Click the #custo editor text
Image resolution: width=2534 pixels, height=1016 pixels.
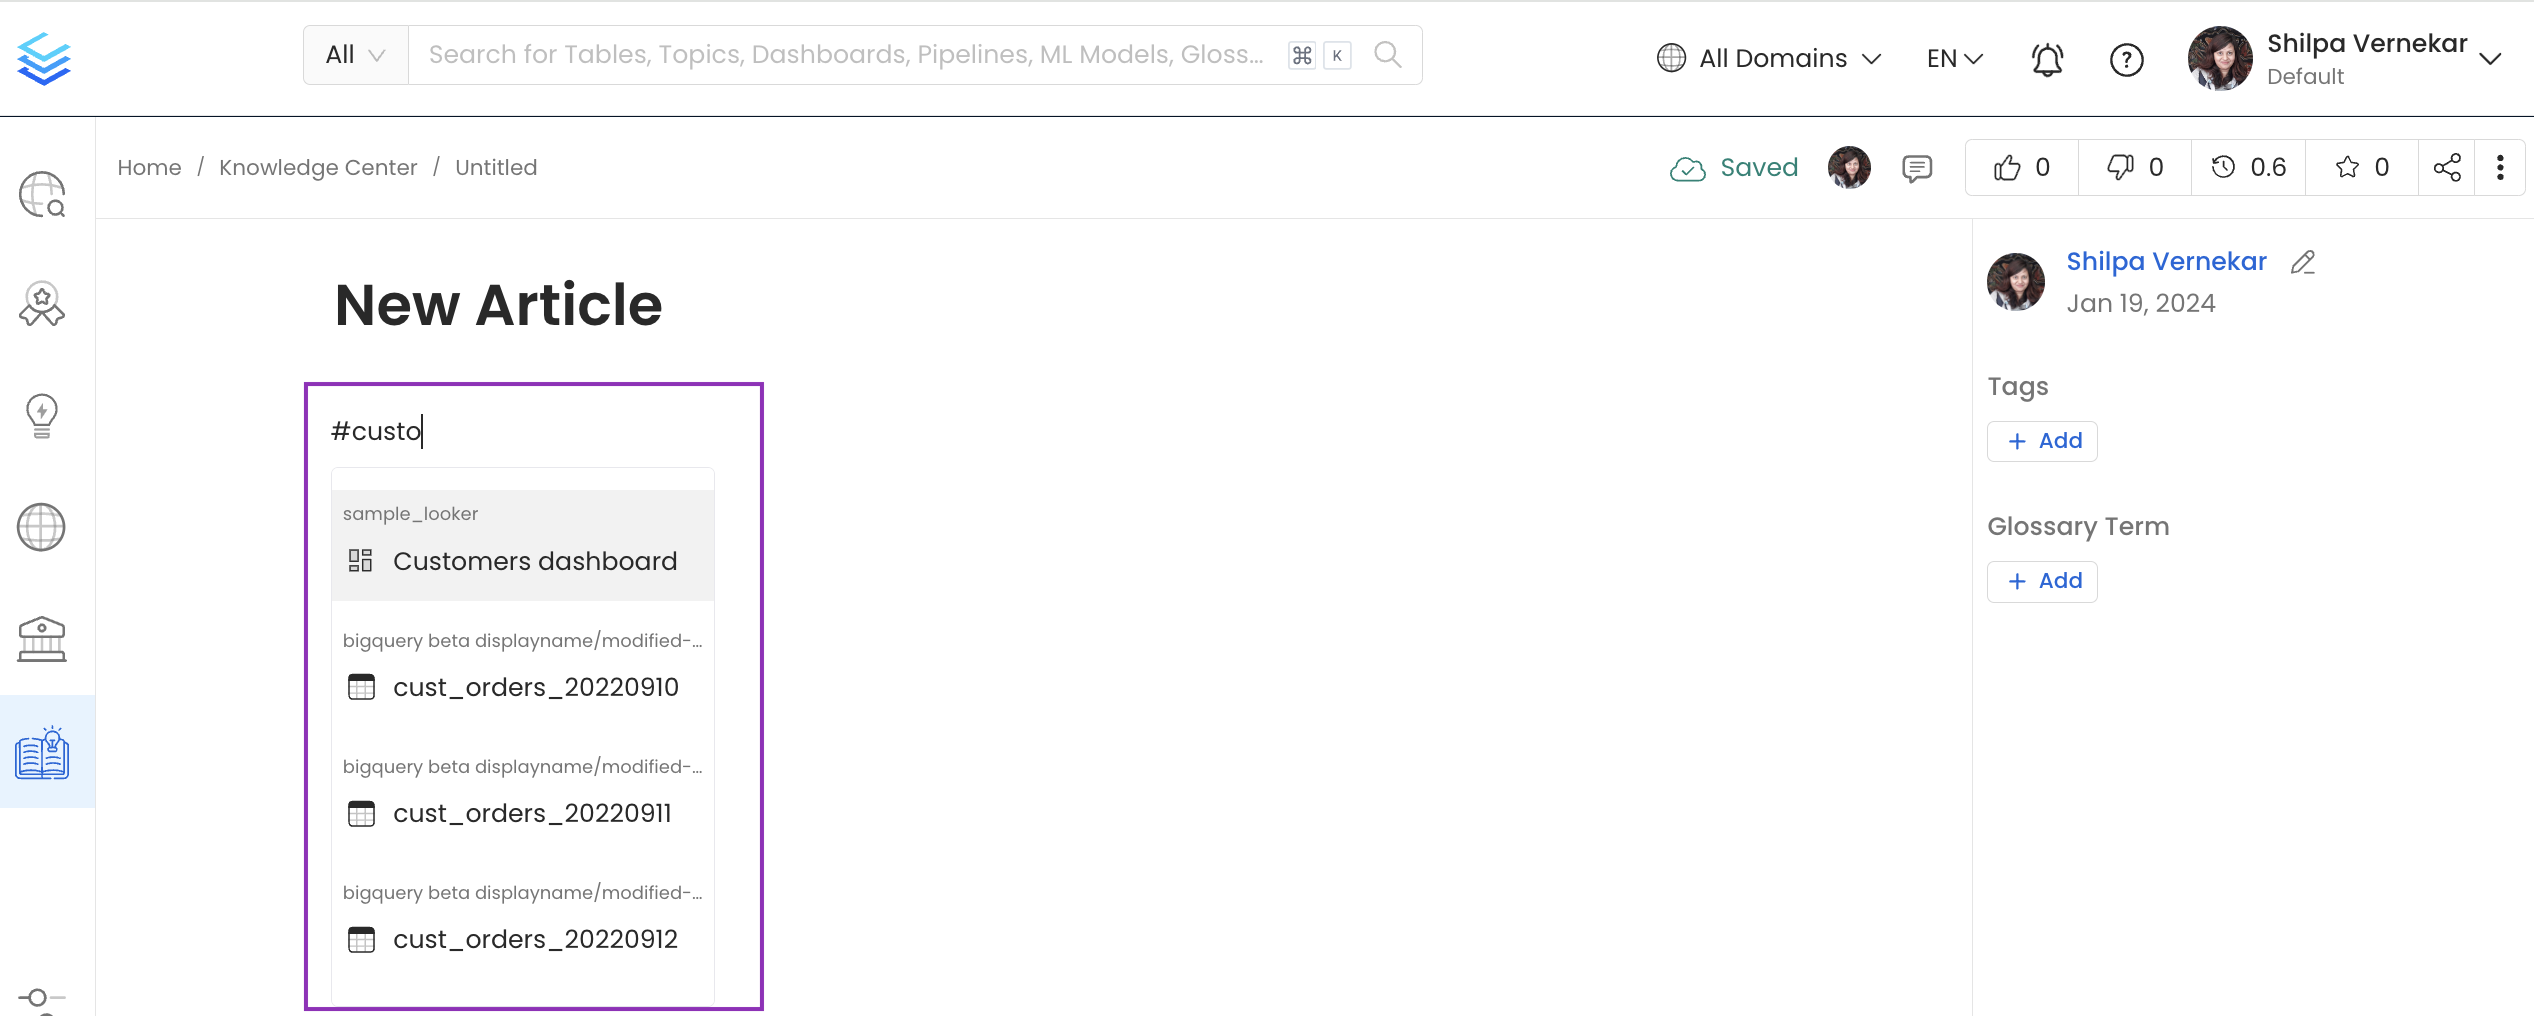tap(377, 431)
